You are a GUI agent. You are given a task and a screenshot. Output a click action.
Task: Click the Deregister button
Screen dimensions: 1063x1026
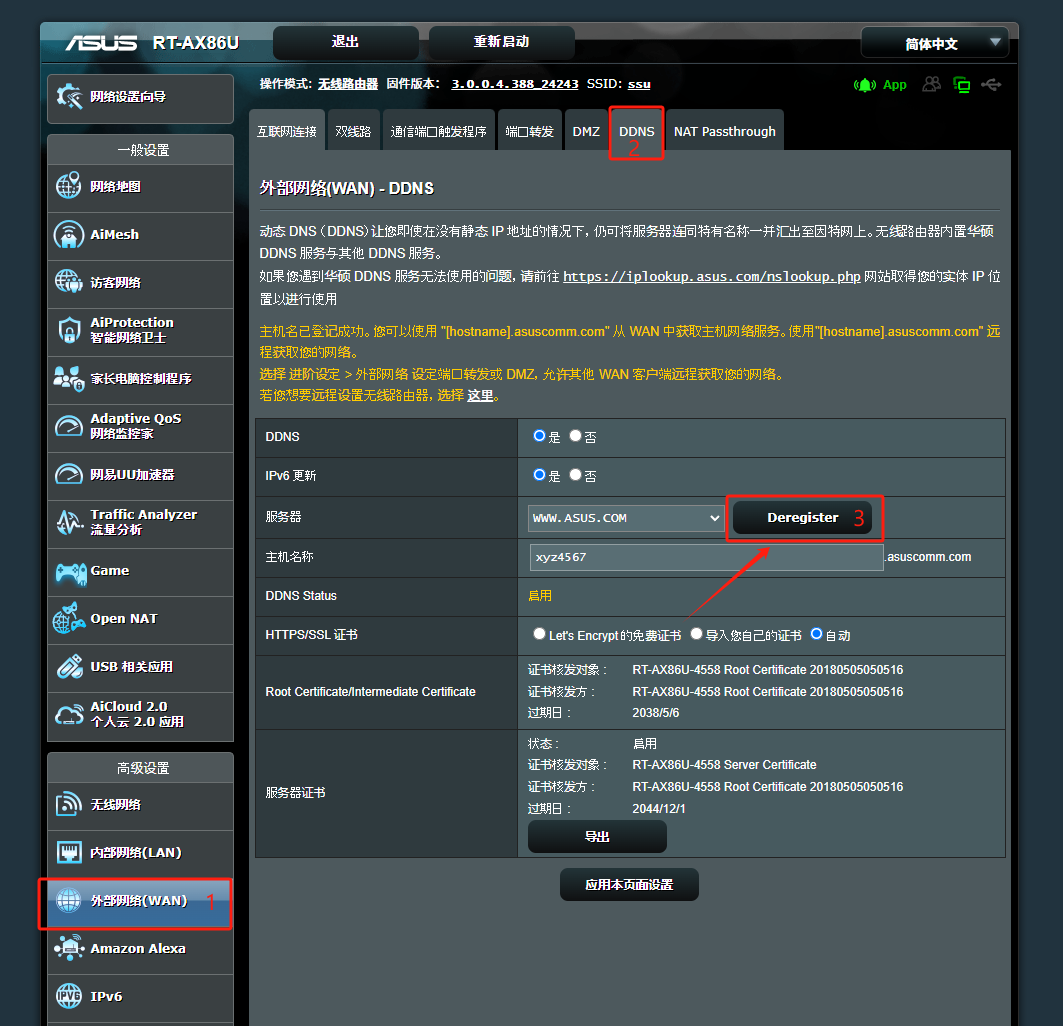tap(802, 518)
